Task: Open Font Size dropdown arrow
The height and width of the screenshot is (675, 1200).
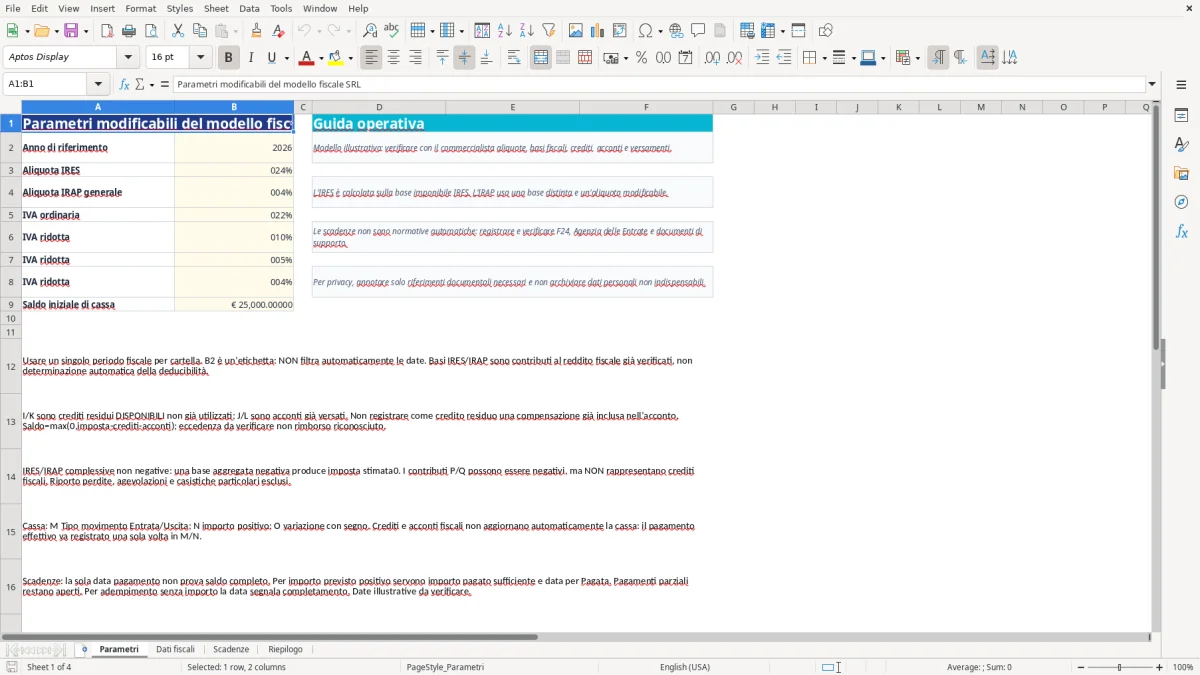Action: point(201,58)
